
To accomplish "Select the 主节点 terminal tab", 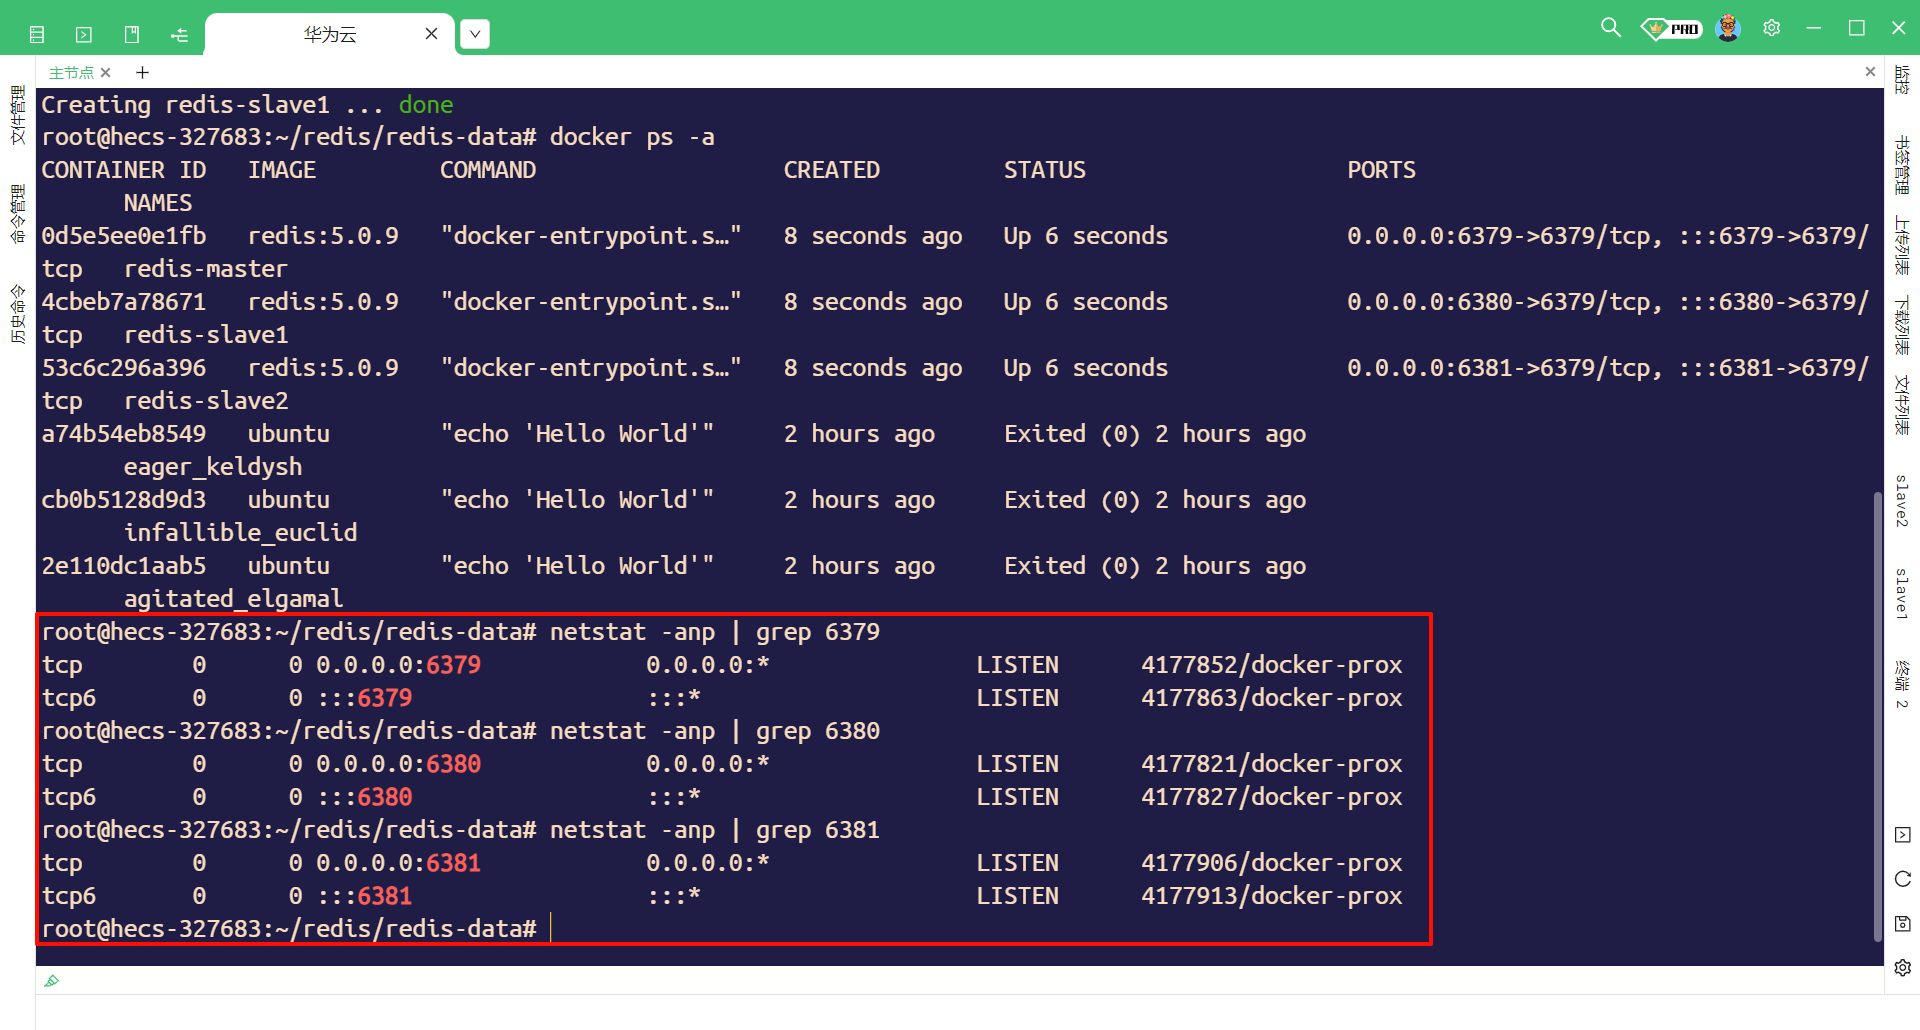I will pos(71,73).
